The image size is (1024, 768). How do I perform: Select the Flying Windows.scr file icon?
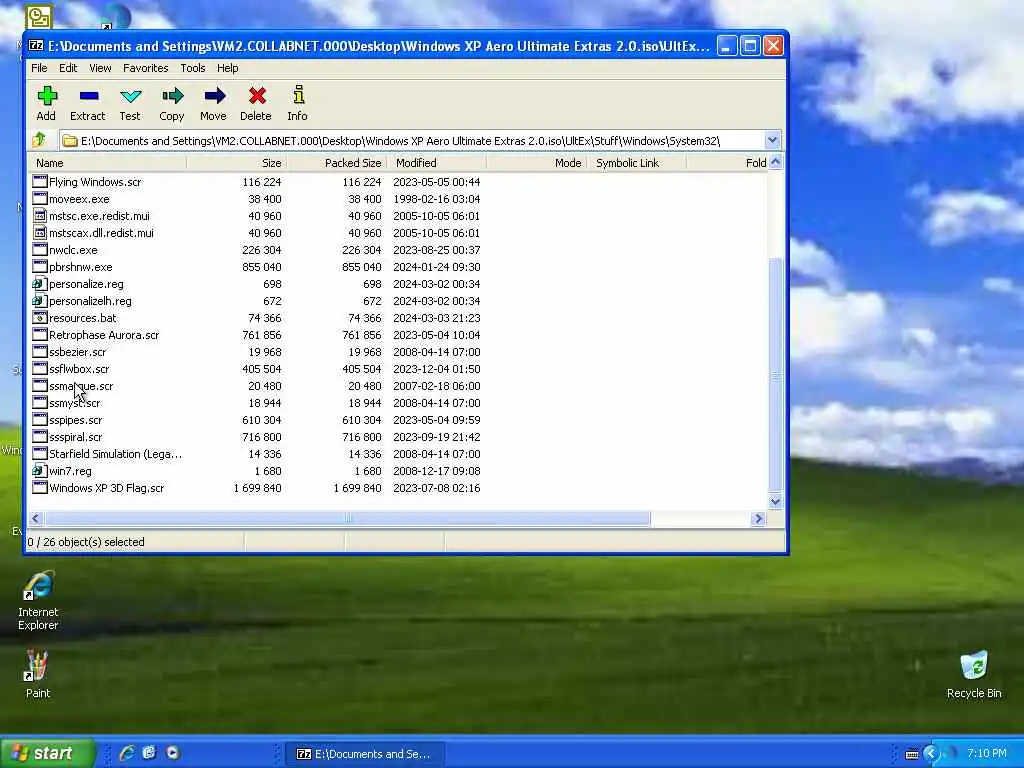tap(40, 182)
